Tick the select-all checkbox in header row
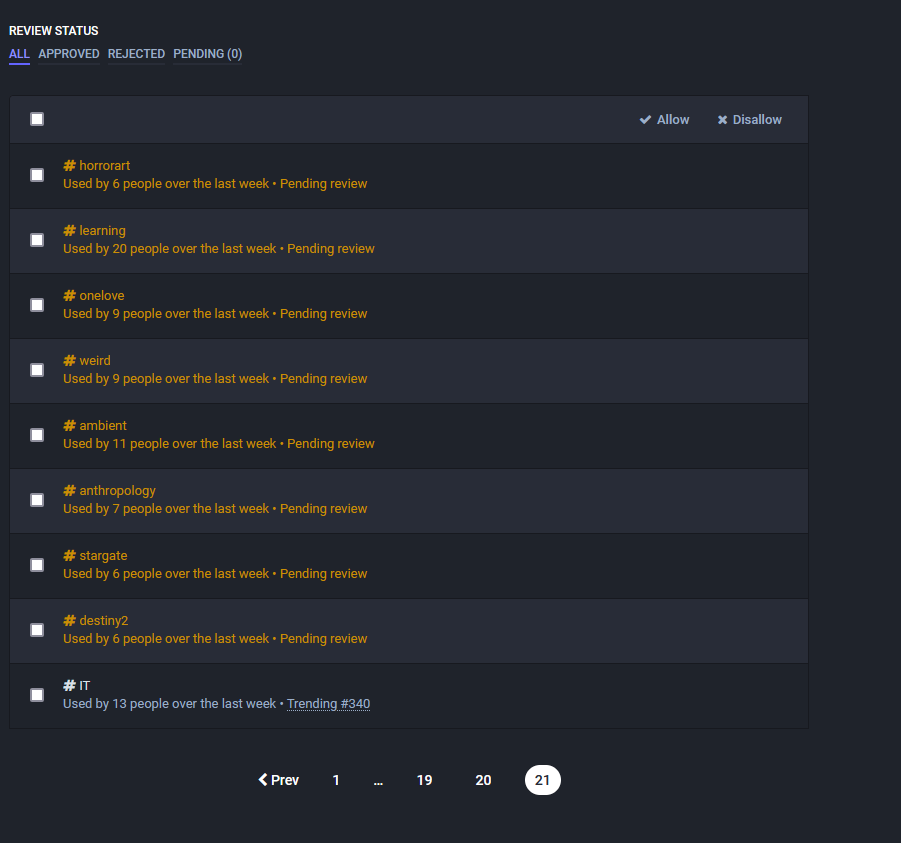The height and width of the screenshot is (843, 901). coord(37,119)
